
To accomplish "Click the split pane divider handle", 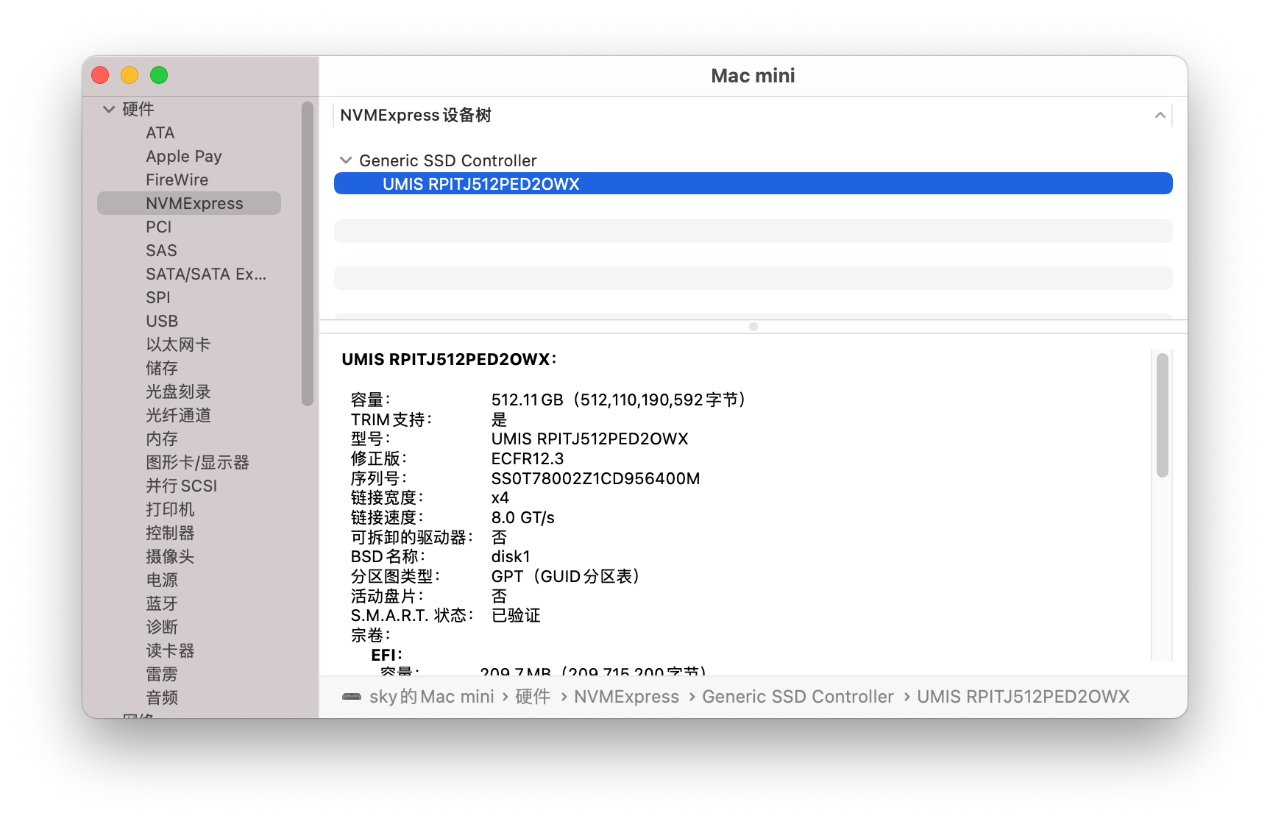I will tap(753, 327).
